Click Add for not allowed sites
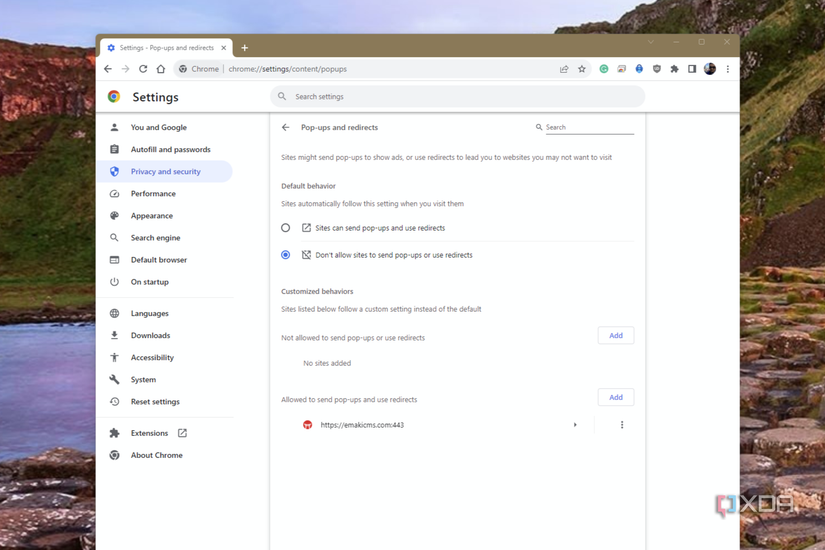This screenshot has width=825, height=550. click(616, 335)
